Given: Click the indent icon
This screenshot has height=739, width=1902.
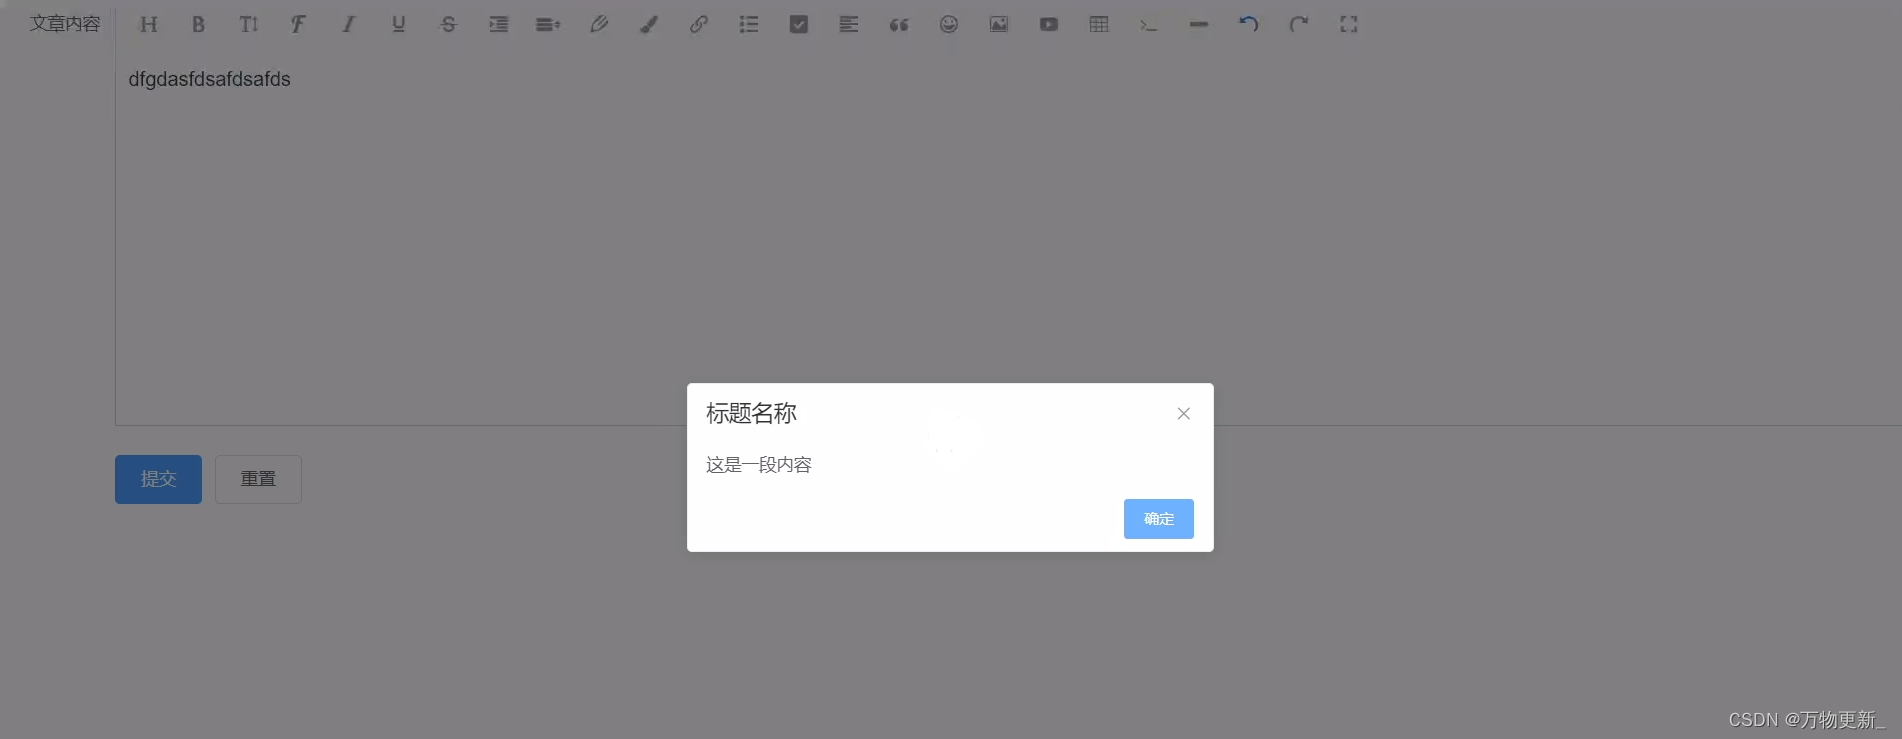Looking at the screenshot, I should coord(498,24).
